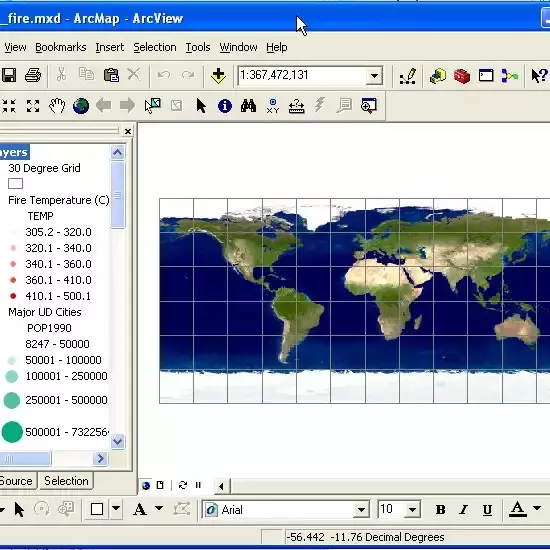
Task: Open the Window menu
Action: pyautogui.click(x=239, y=47)
